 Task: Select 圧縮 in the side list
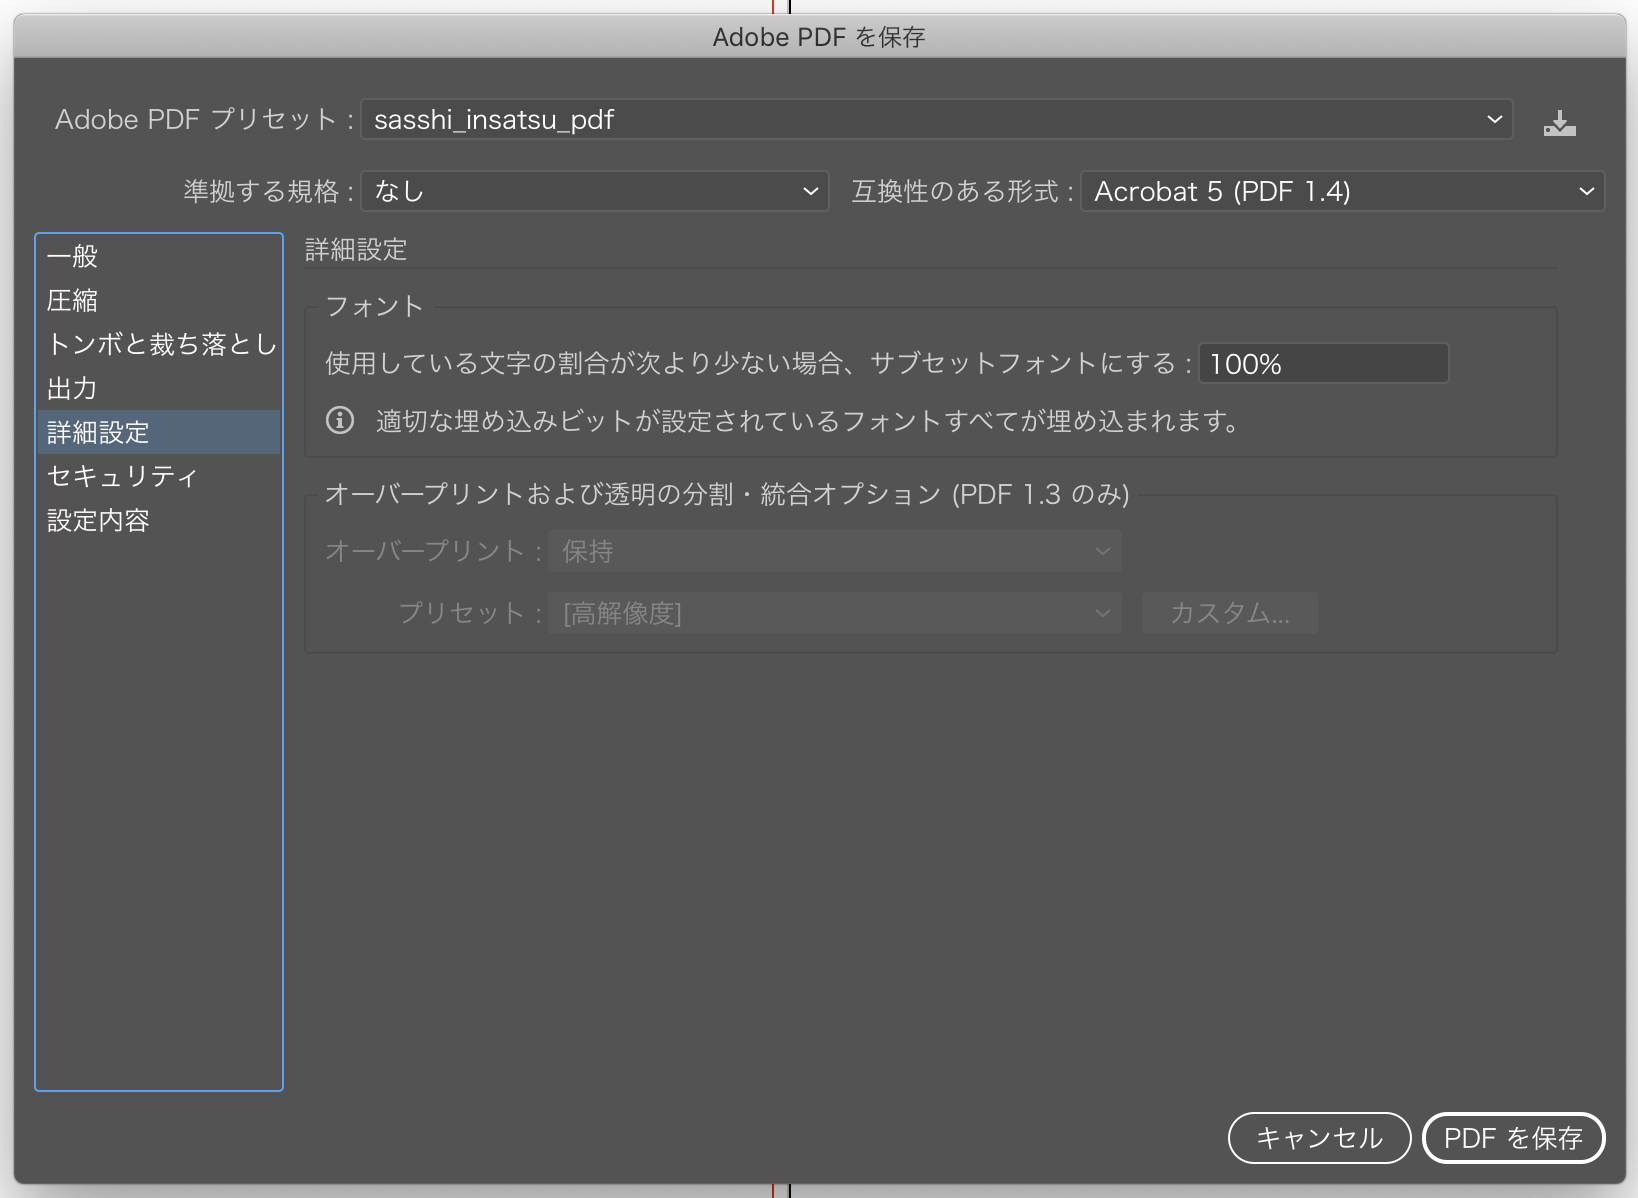(x=159, y=300)
